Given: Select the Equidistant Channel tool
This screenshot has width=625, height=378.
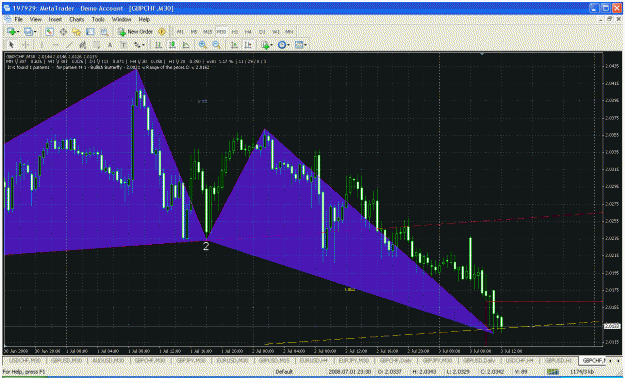Looking at the screenshot, I should coord(83,45).
